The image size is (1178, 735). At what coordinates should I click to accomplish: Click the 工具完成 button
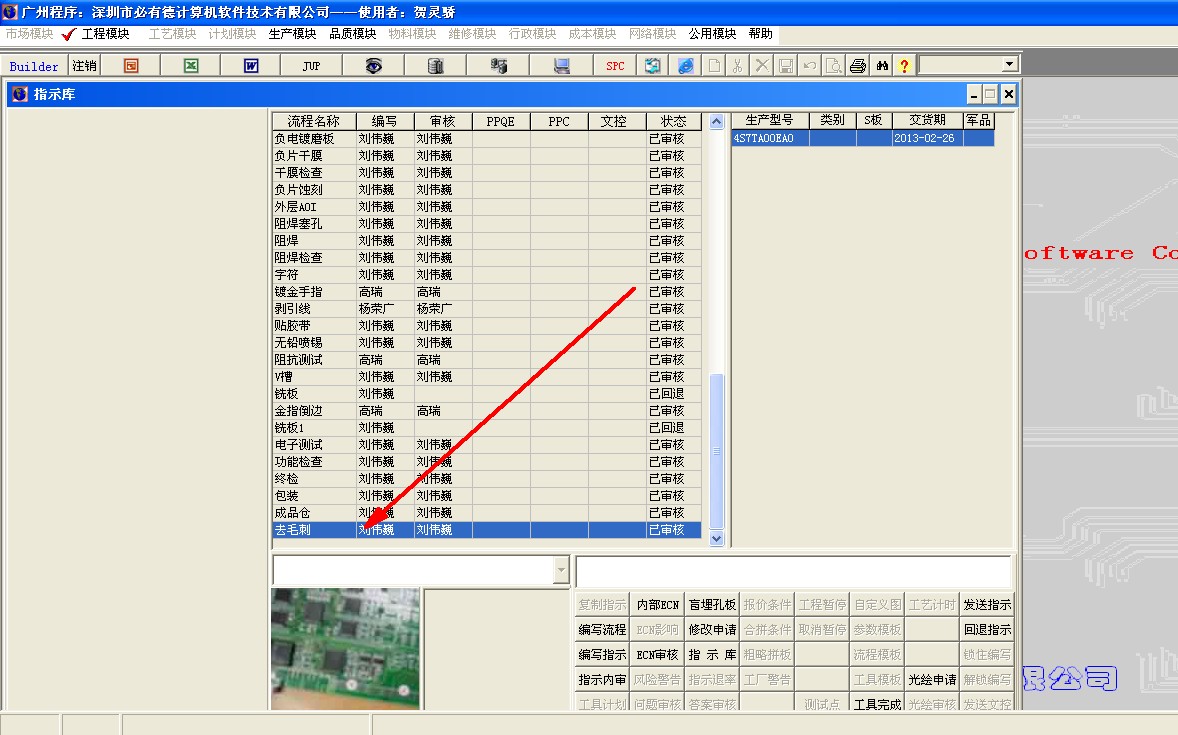click(877, 704)
